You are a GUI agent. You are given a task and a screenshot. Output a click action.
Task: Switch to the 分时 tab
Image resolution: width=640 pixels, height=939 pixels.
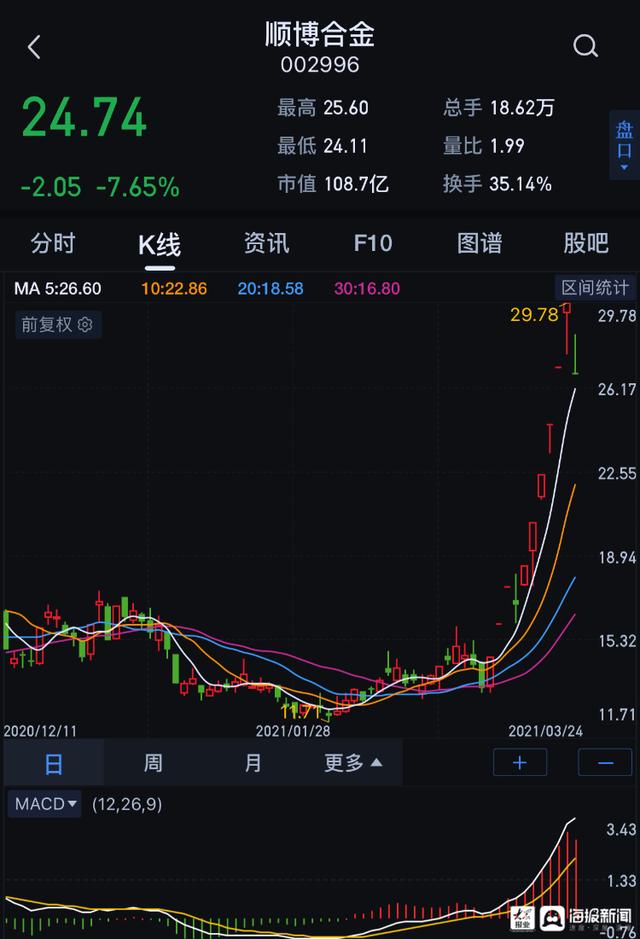pos(53,243)
